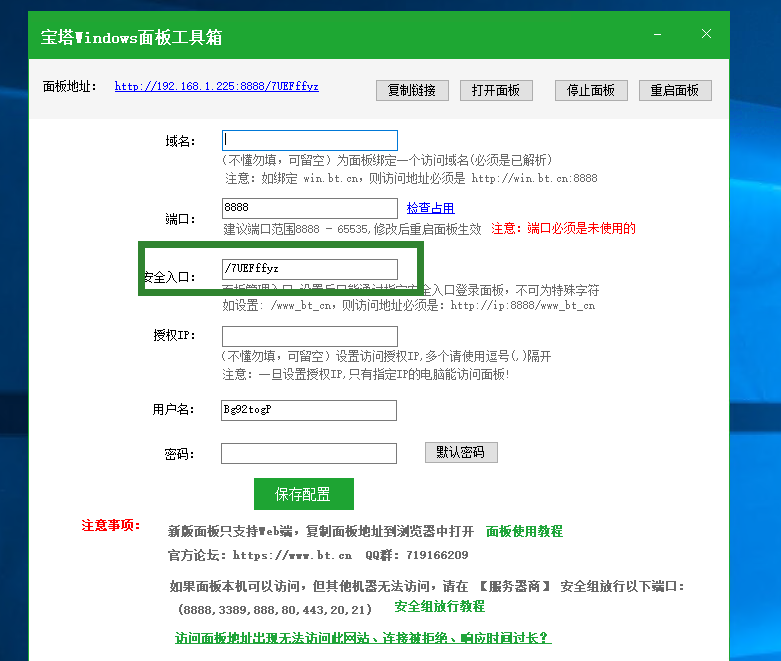Click the port list (8888,3389,888,80,443,20,21) text
This screenshot has height=661, width=781.
coord(275,610)
